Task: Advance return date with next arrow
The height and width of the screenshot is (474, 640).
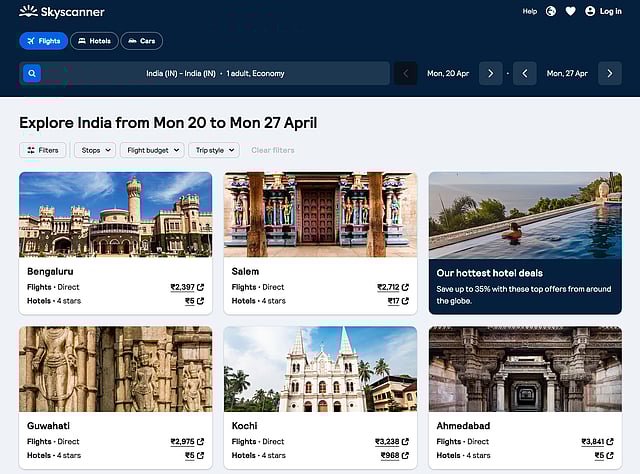Action: pos(610,73)
